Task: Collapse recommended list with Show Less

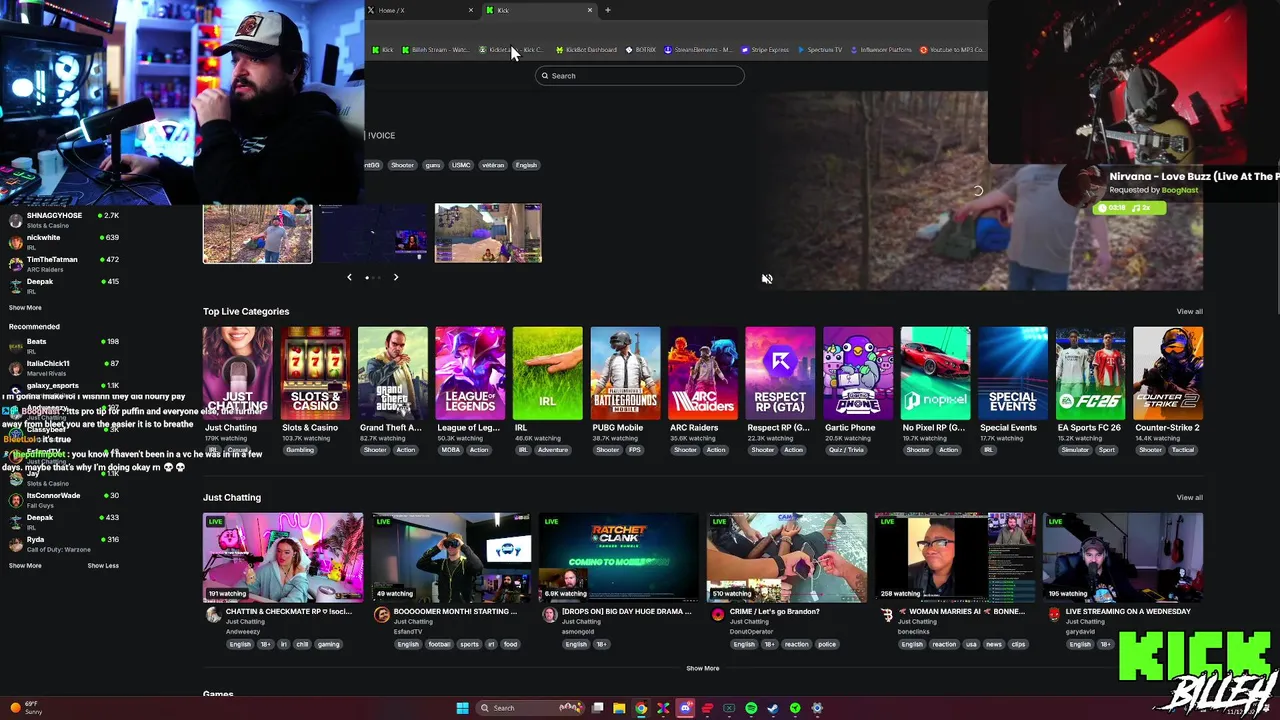Action: [103, 566]
